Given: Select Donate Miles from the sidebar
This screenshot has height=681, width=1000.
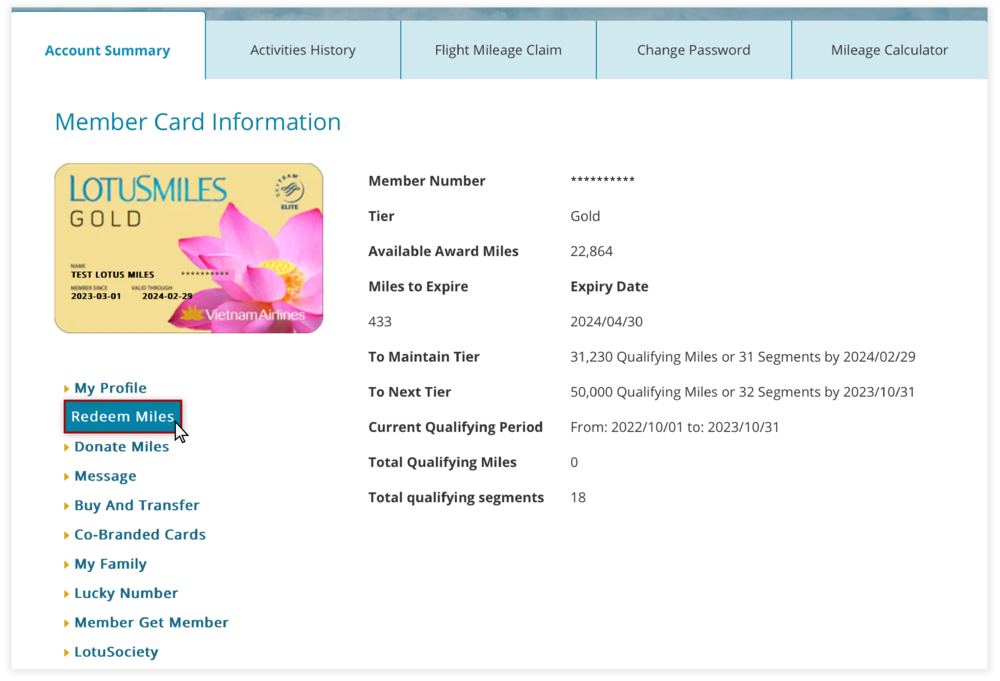Looking at the screenshot, I should click(x=121, y=446).
